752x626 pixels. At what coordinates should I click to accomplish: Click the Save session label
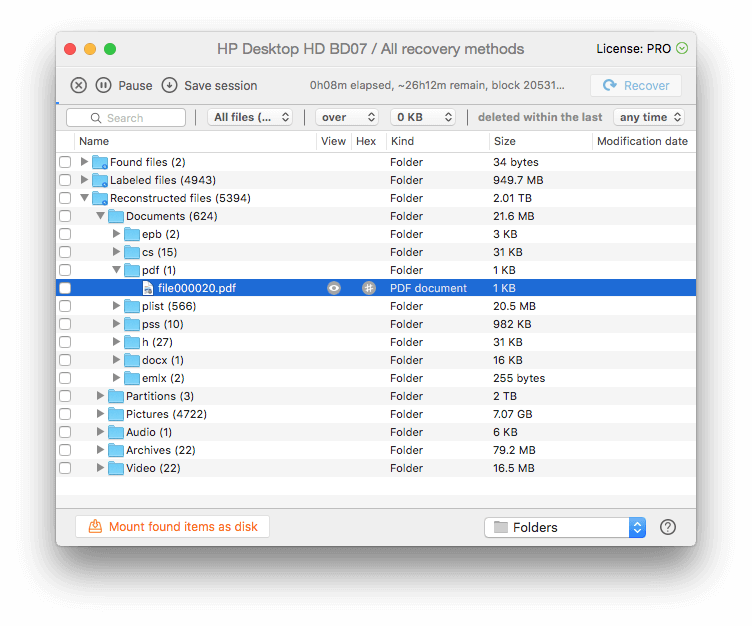click(221, 86)
